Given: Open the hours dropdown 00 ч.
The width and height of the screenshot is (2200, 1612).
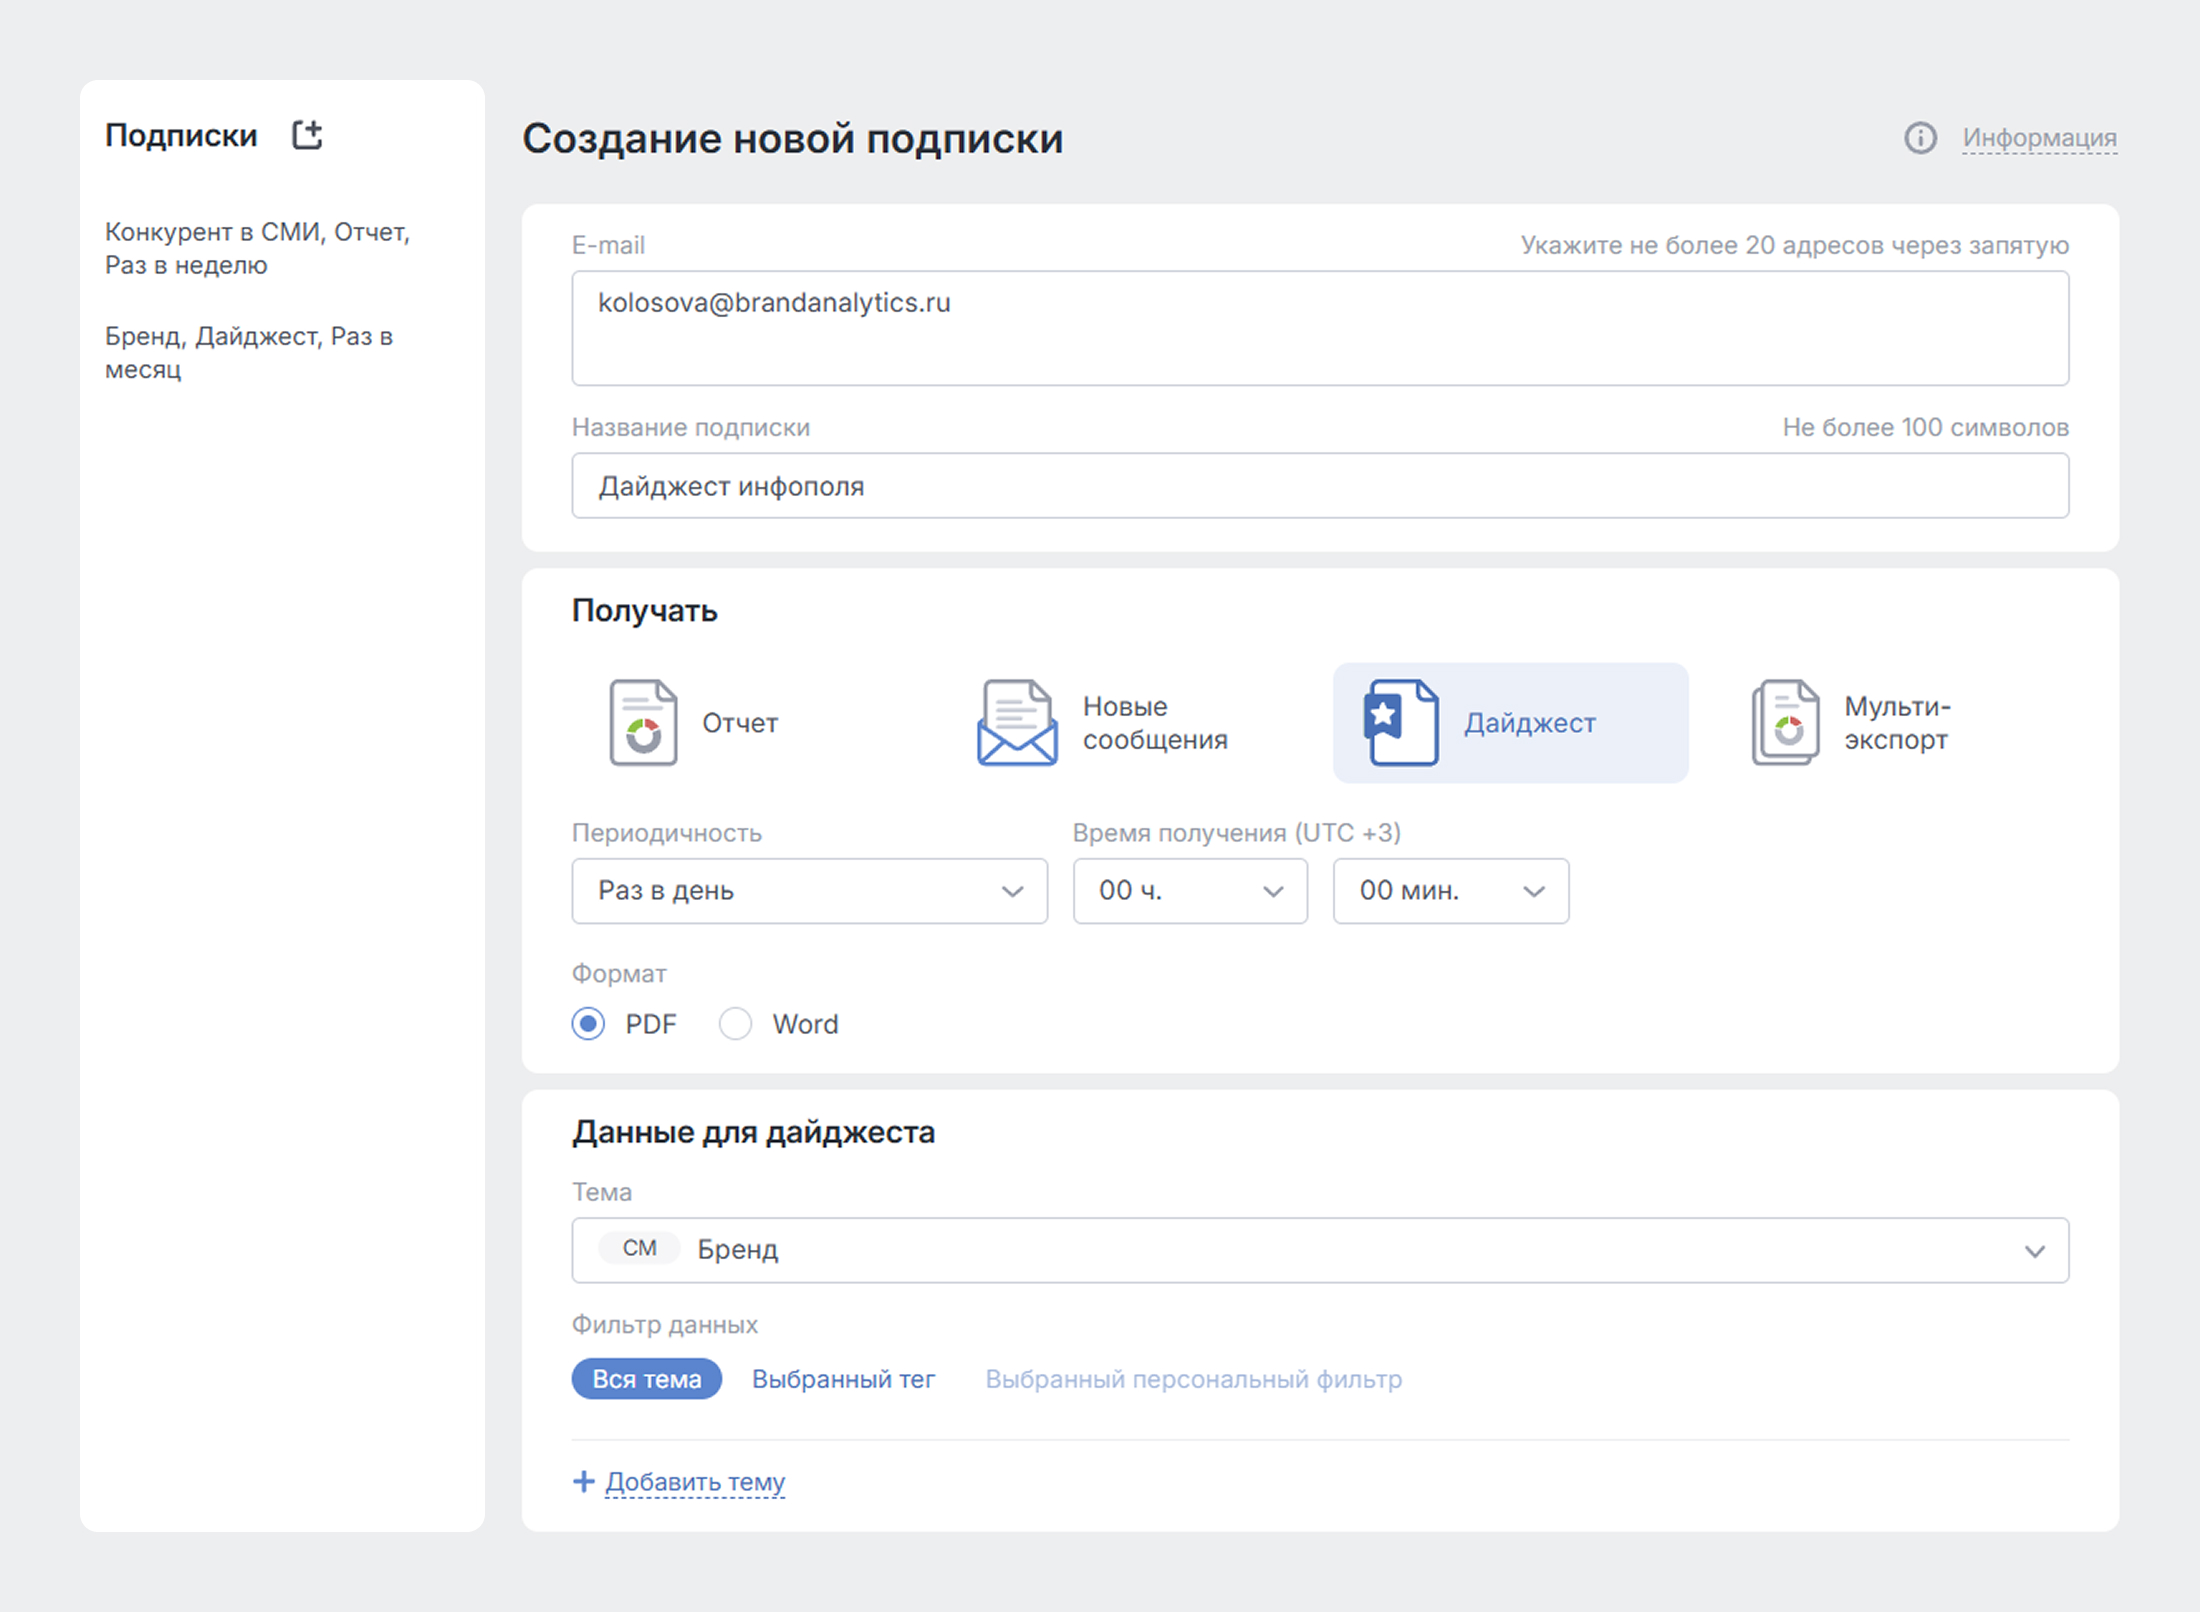Looking at the screenshot, I should [1190, 890].
